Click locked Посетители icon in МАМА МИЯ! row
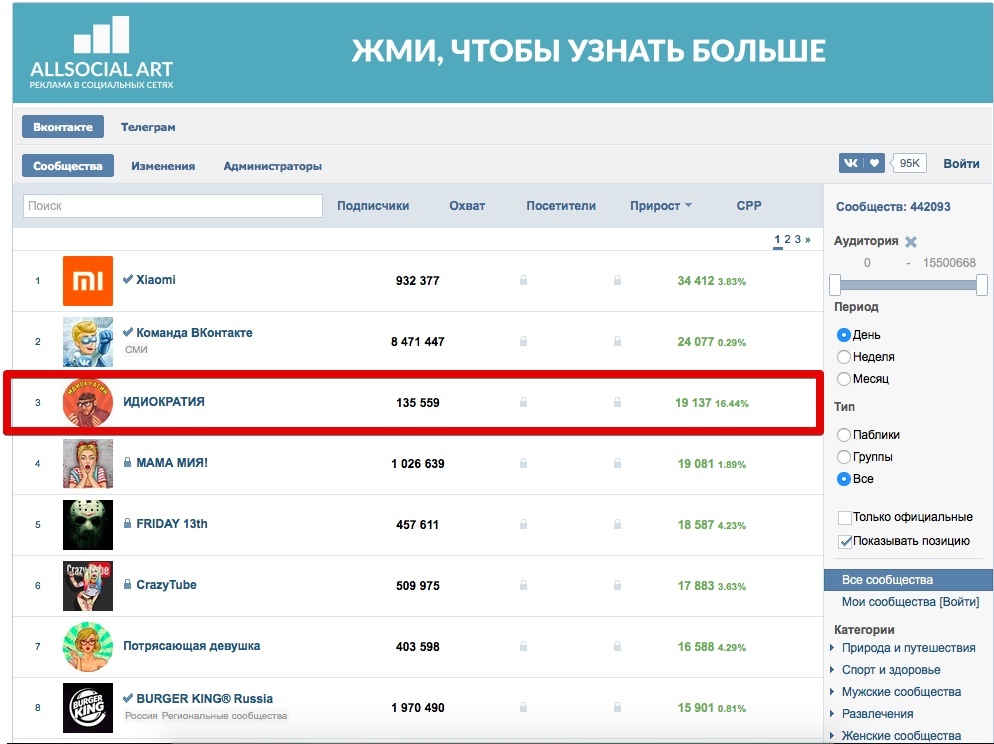 (x=617, y=463)
